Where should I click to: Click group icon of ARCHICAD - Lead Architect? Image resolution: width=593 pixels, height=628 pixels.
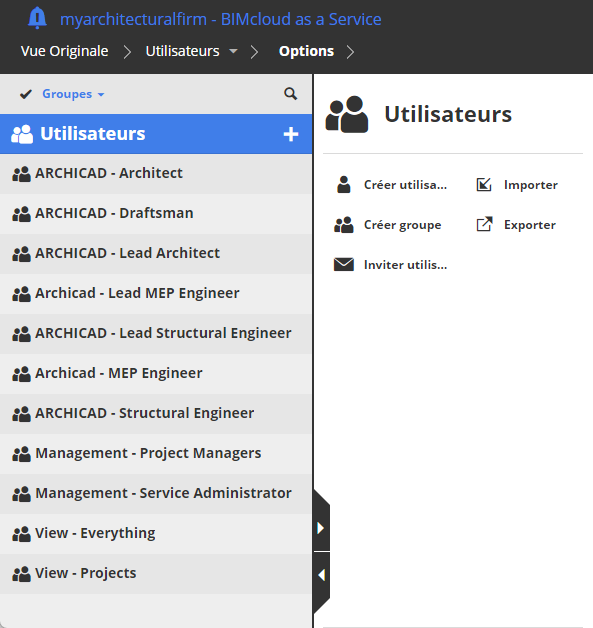pyautogui.click(x=21, y=254)
